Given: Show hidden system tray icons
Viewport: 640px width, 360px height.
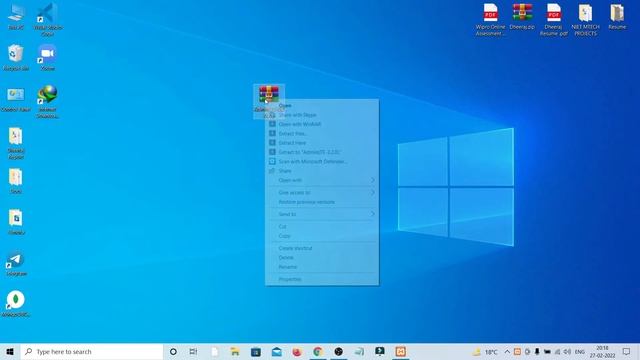Looking at the screenshot, I should pyautogui.click(x=507, y=351).
